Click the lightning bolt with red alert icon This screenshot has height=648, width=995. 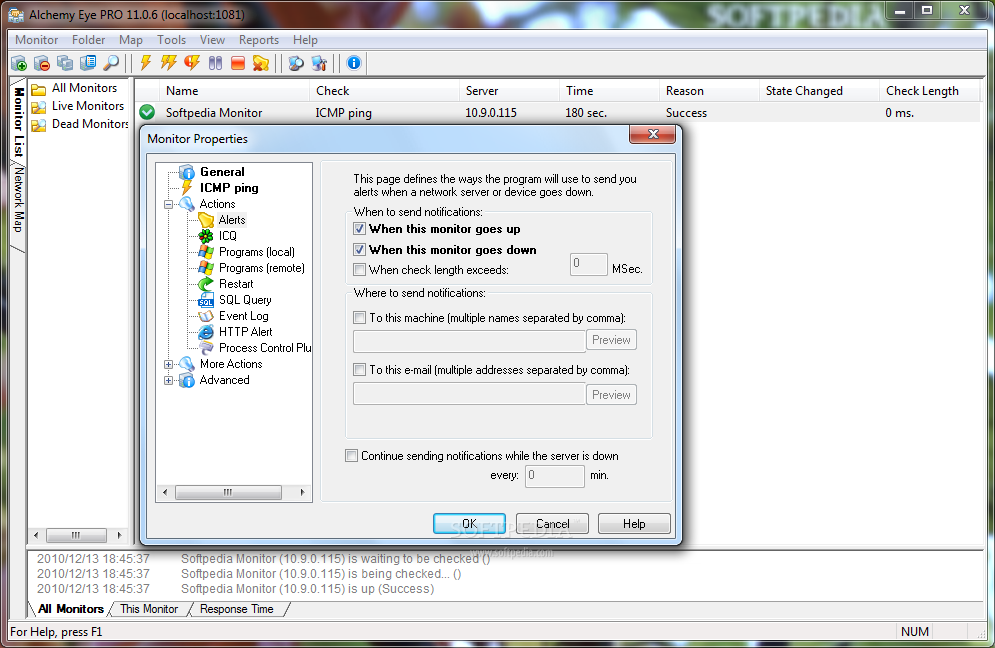tap(192, 63)
